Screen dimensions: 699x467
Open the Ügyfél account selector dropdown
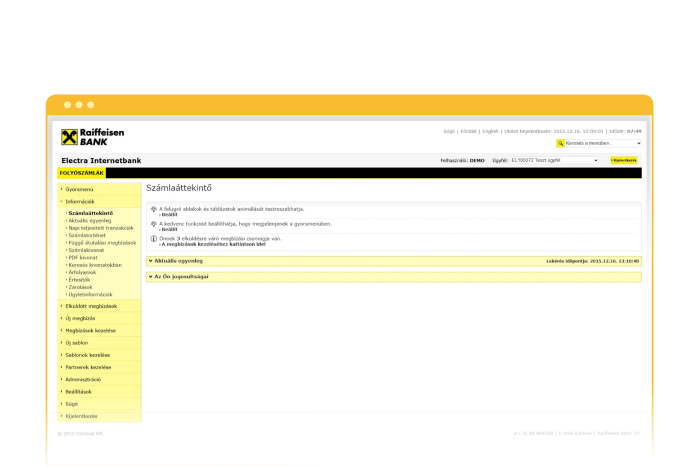pyautogui.click(x=554, y=160)
